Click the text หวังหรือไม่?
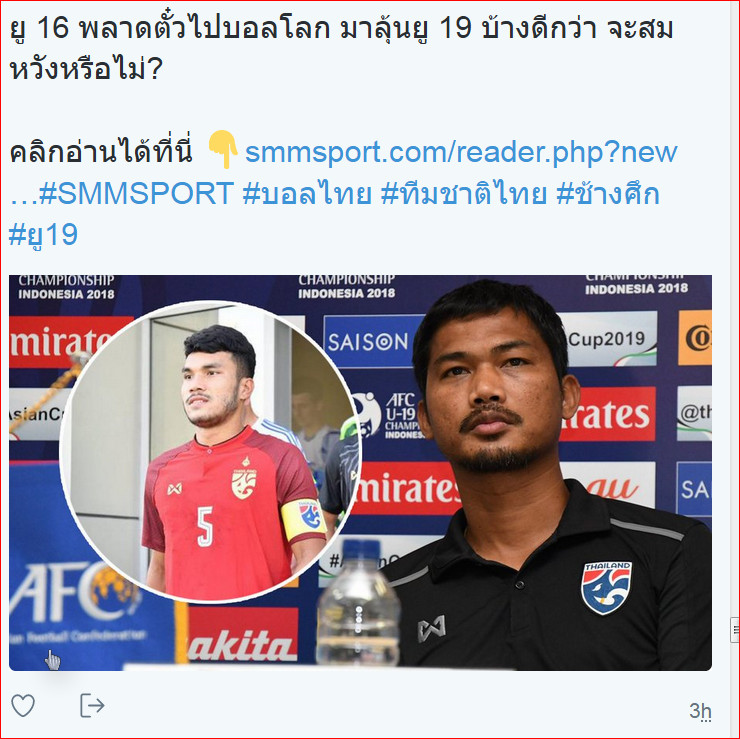The width and height of the screenshot is (740, 739). point(86,69)
